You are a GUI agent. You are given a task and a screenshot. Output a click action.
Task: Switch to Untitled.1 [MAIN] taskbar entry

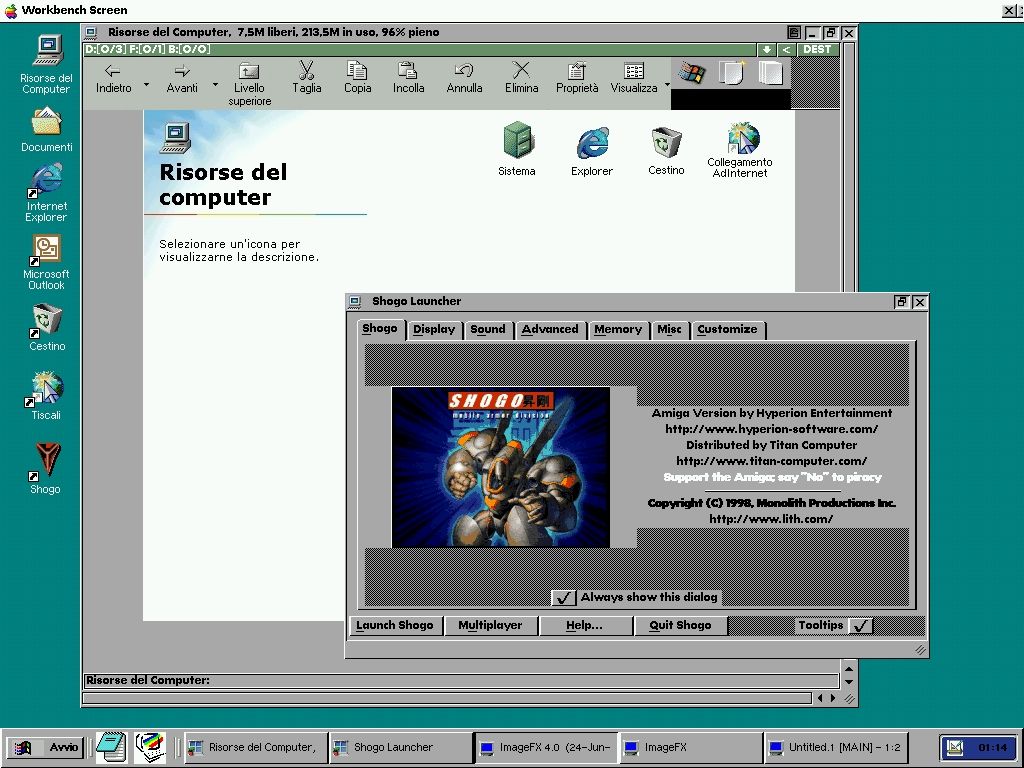coord(836,747)
